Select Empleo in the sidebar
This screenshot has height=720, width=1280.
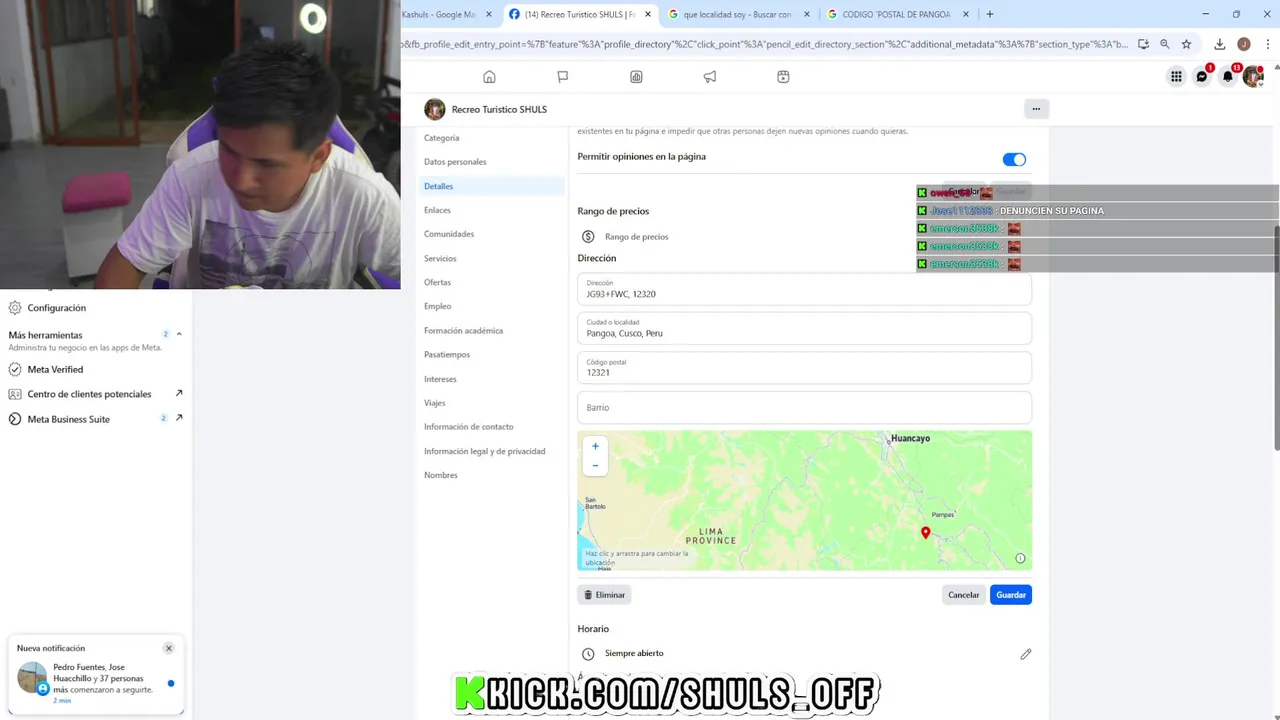click(437, 306)
